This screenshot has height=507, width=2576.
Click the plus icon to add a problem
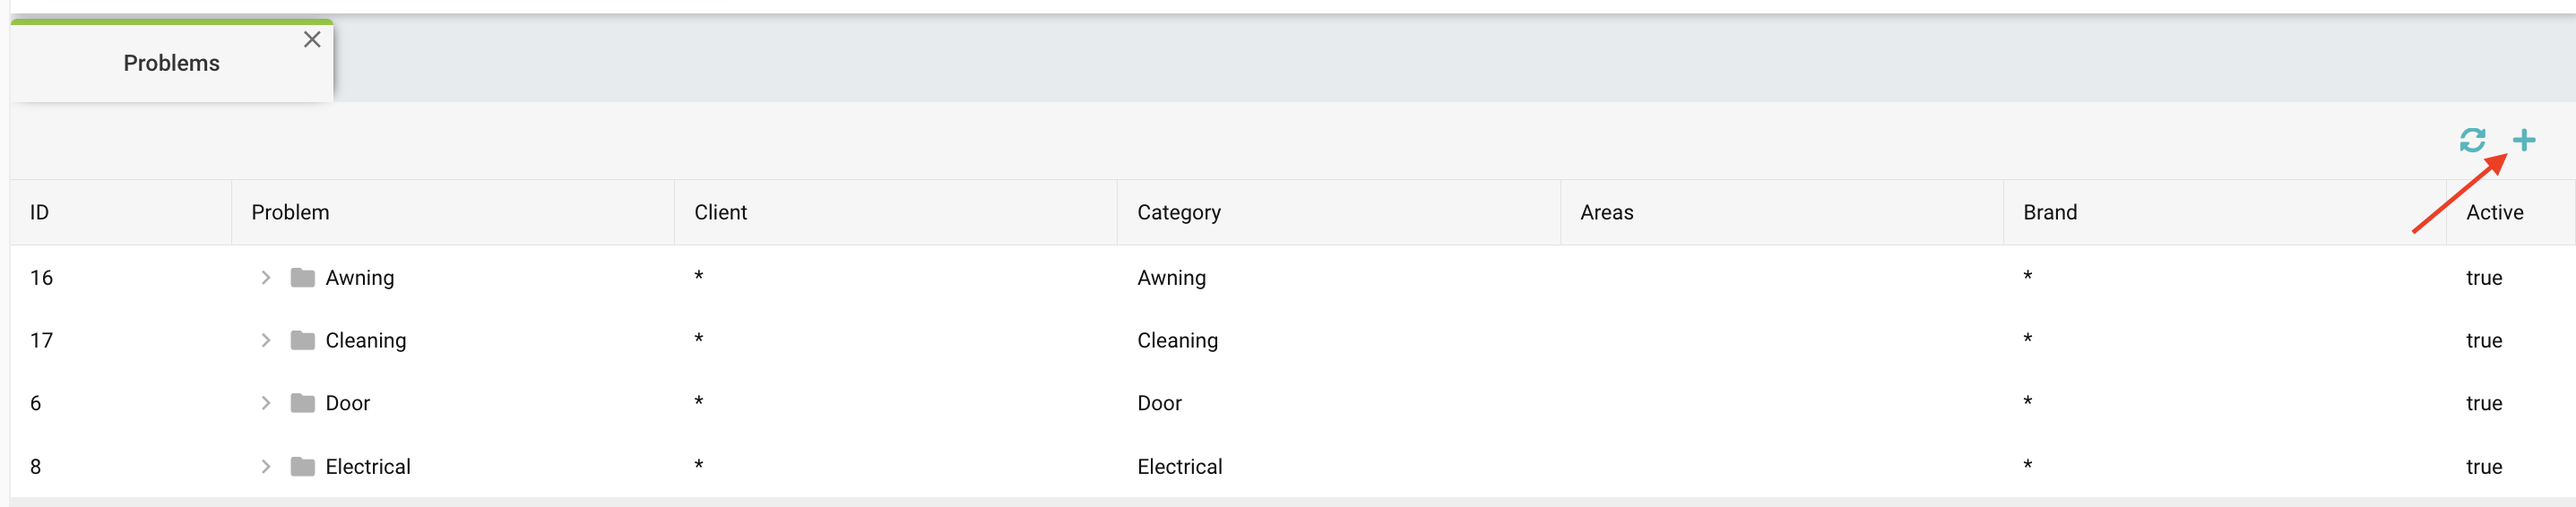(x=2524, y=140)
